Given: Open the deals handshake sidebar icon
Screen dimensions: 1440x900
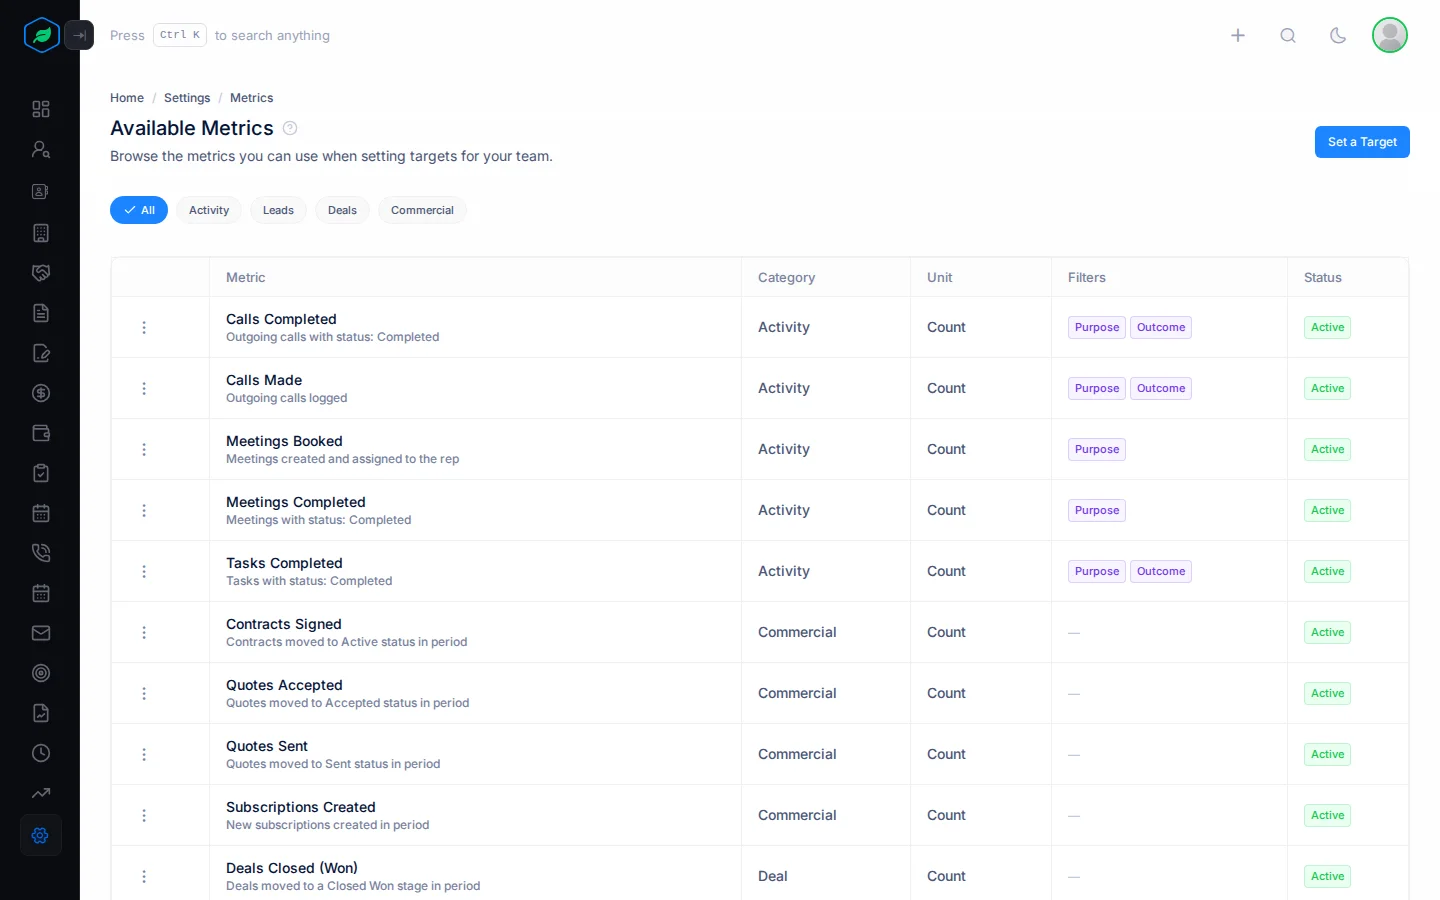Looking at the screenshot, I should [41, 273].
